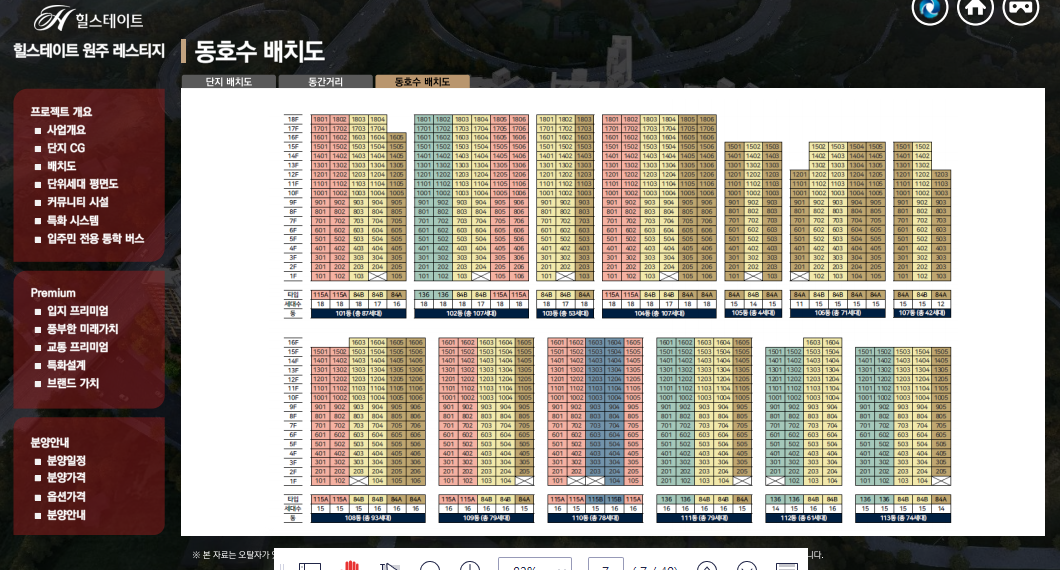This screenshot has width=1060, height=570.
Task: Switch to 동간거리 tab
Action: (325, 82)
